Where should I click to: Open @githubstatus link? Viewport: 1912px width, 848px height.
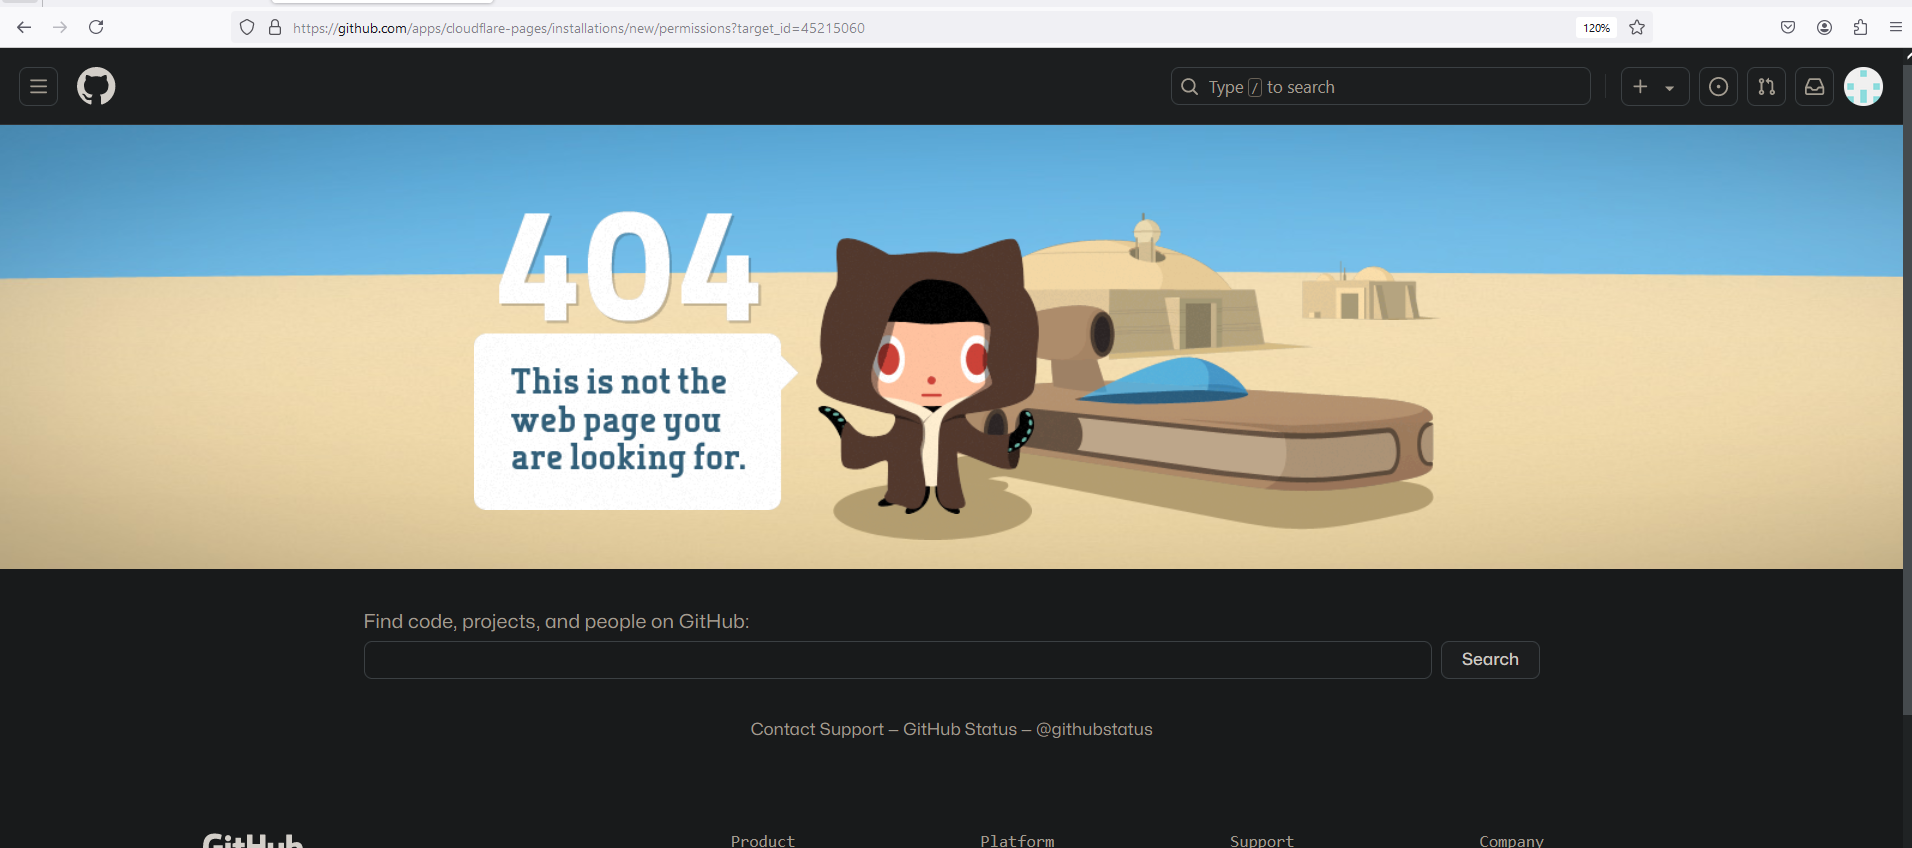pos(1094,730)
